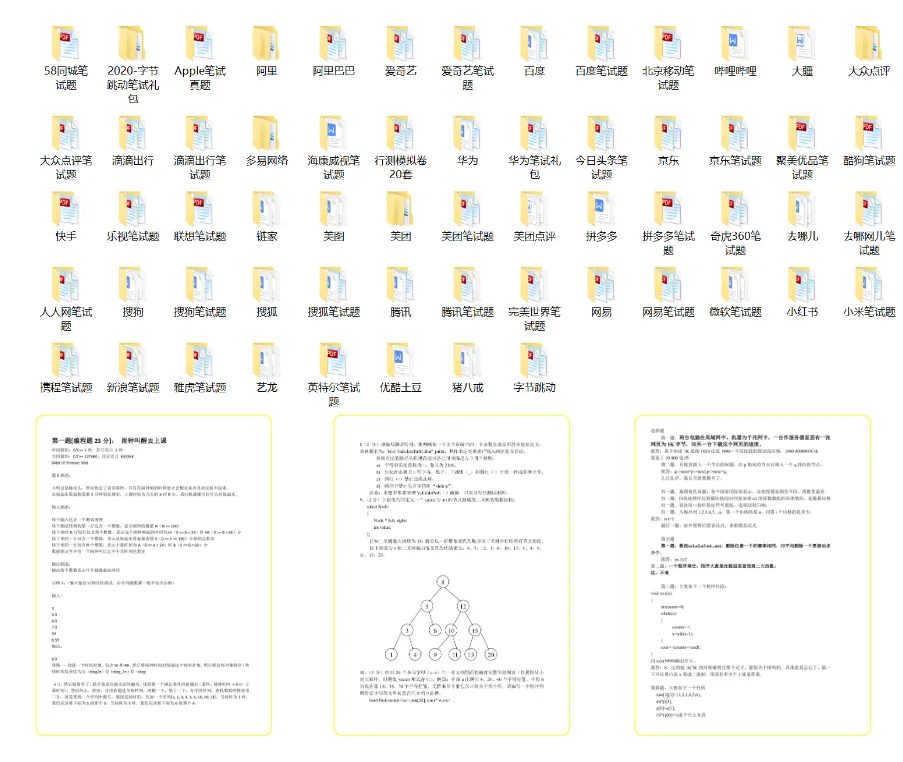Open the 优酷土豆 folder
This screenshot has height=762, width=903.
401,361
